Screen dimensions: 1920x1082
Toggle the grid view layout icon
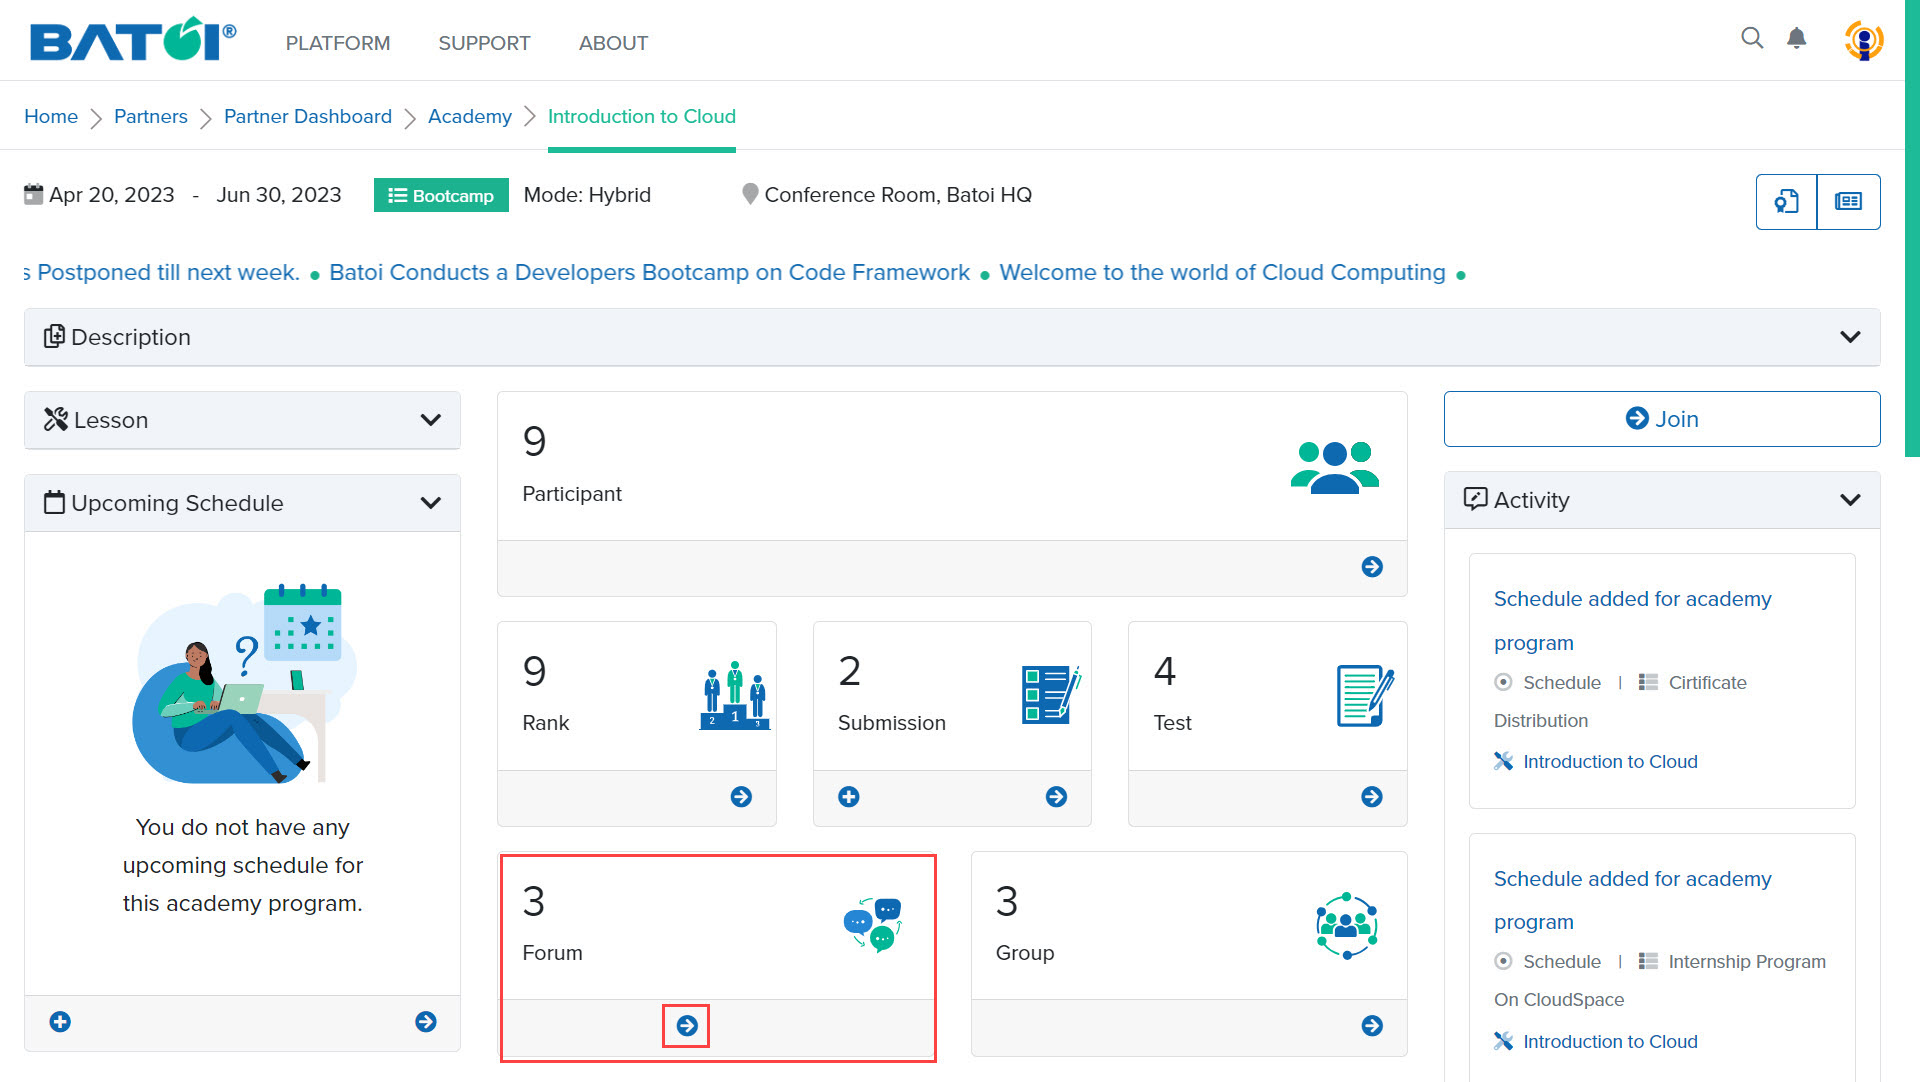coord(1847,202)
